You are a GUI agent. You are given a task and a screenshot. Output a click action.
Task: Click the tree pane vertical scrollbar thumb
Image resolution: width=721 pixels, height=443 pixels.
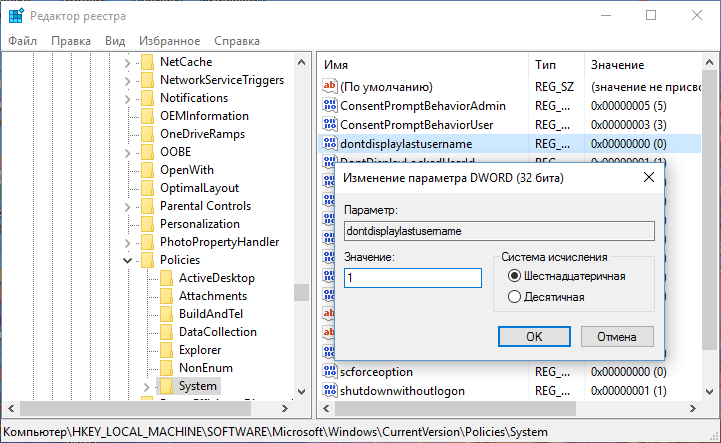301,292
